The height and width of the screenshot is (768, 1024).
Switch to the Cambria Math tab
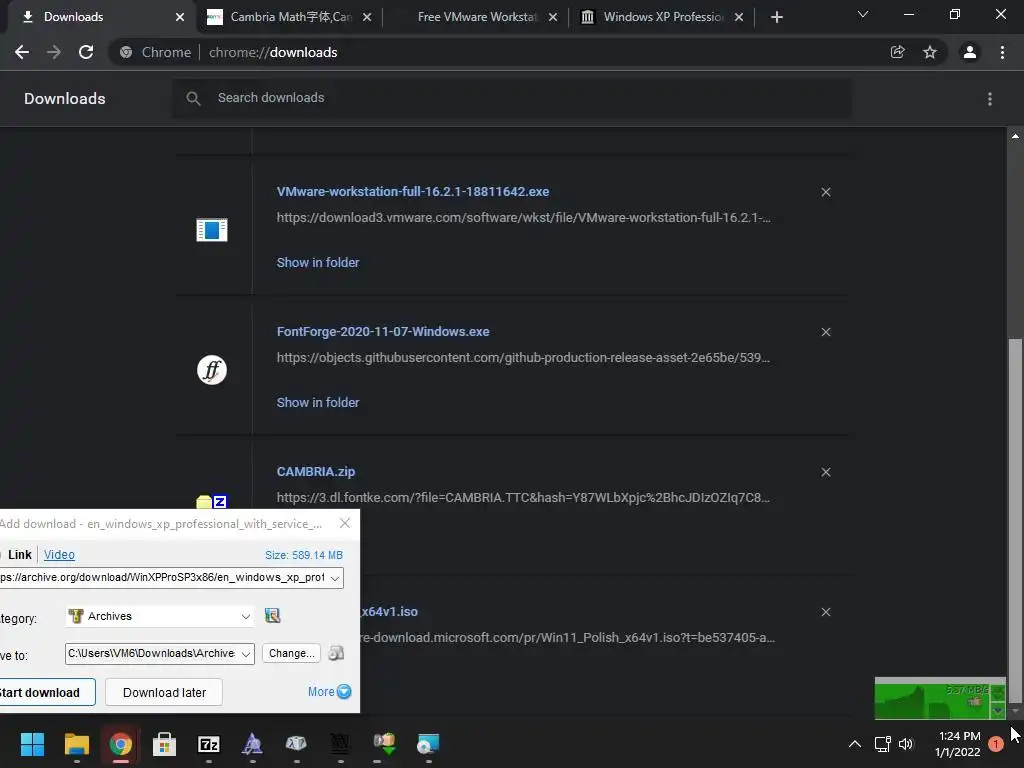pos(291,17)
